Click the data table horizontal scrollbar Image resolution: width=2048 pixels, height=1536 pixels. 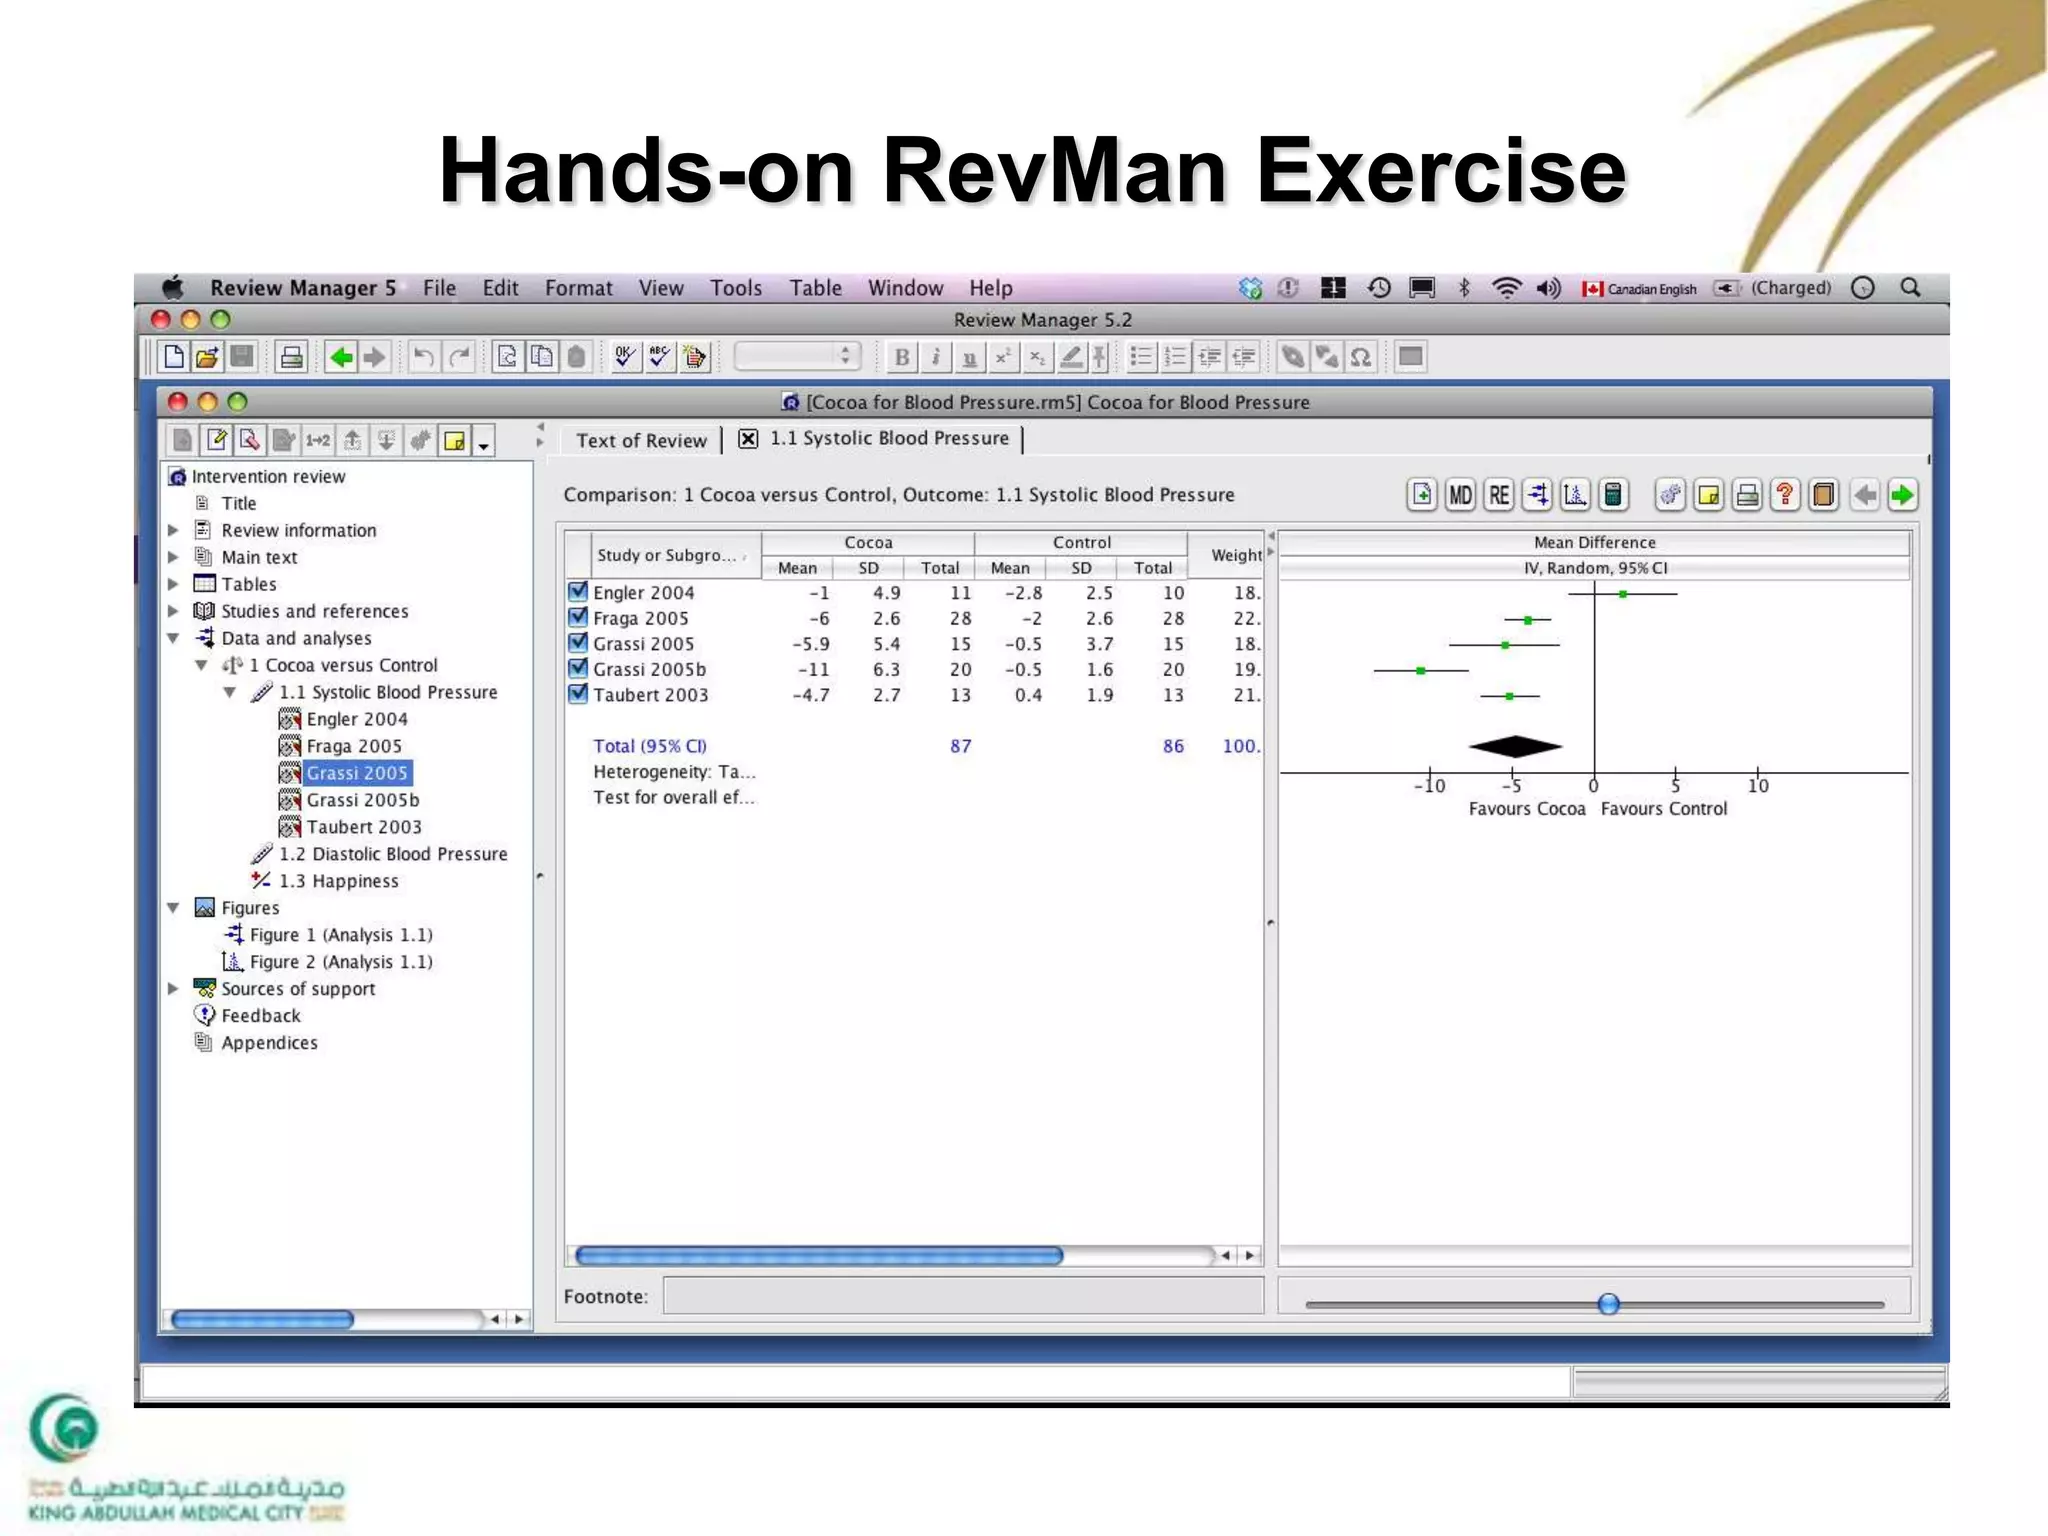pos(818,1255)
